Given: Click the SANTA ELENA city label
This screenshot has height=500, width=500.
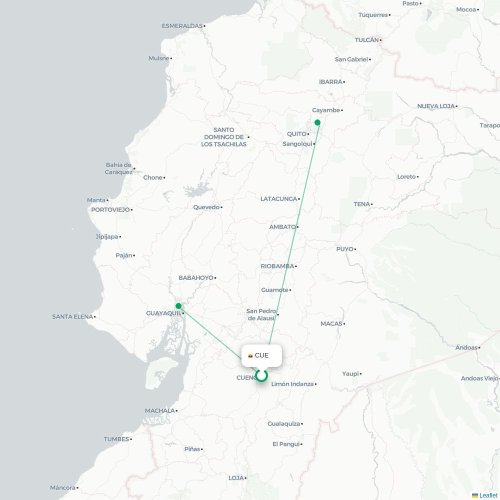Looking at the screenshot, I should 72,316.
